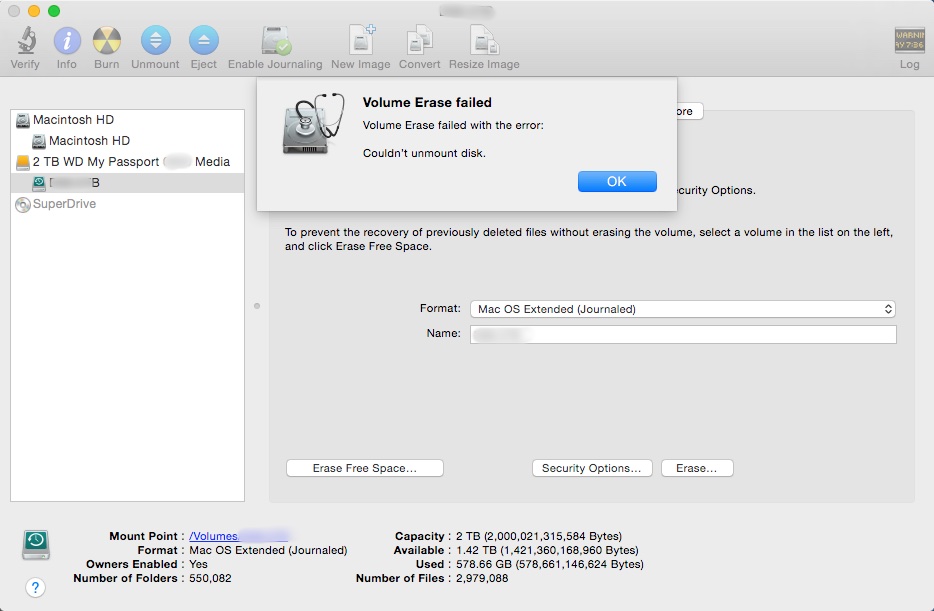Open the Format dropdown menu
934x611 pixels.
682,309
